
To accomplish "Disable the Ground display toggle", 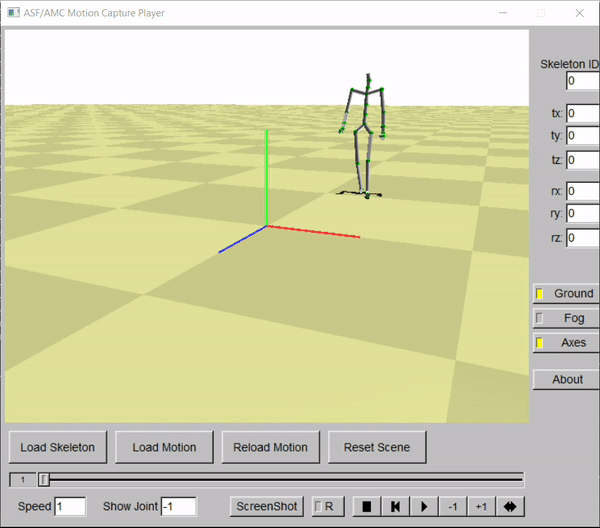I will 566,293.
